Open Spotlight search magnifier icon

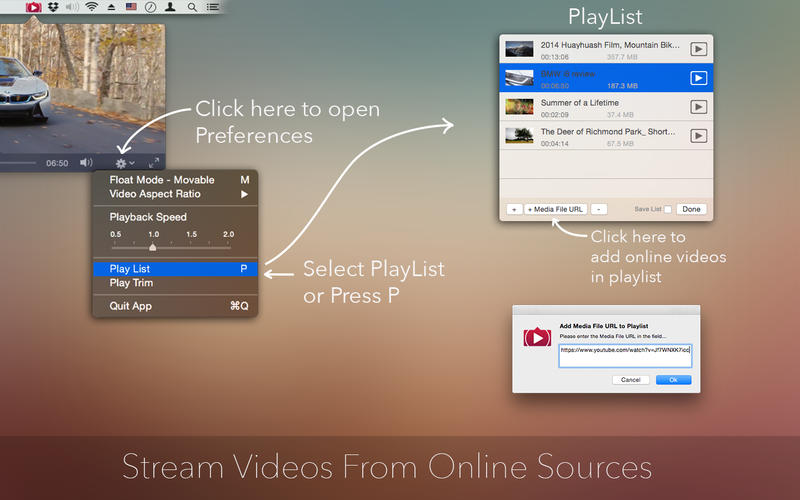[x=192, y=7]
